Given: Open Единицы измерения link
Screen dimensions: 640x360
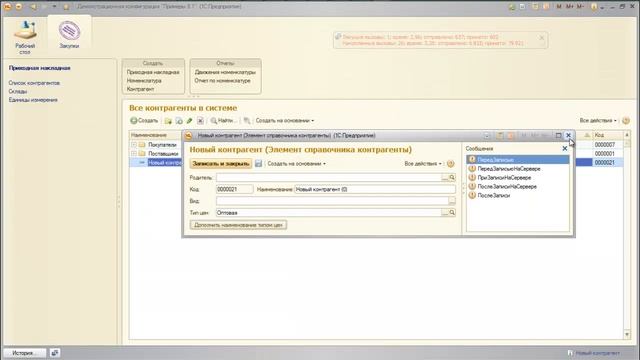Looking at the screenshot, I should coord(33,100).
